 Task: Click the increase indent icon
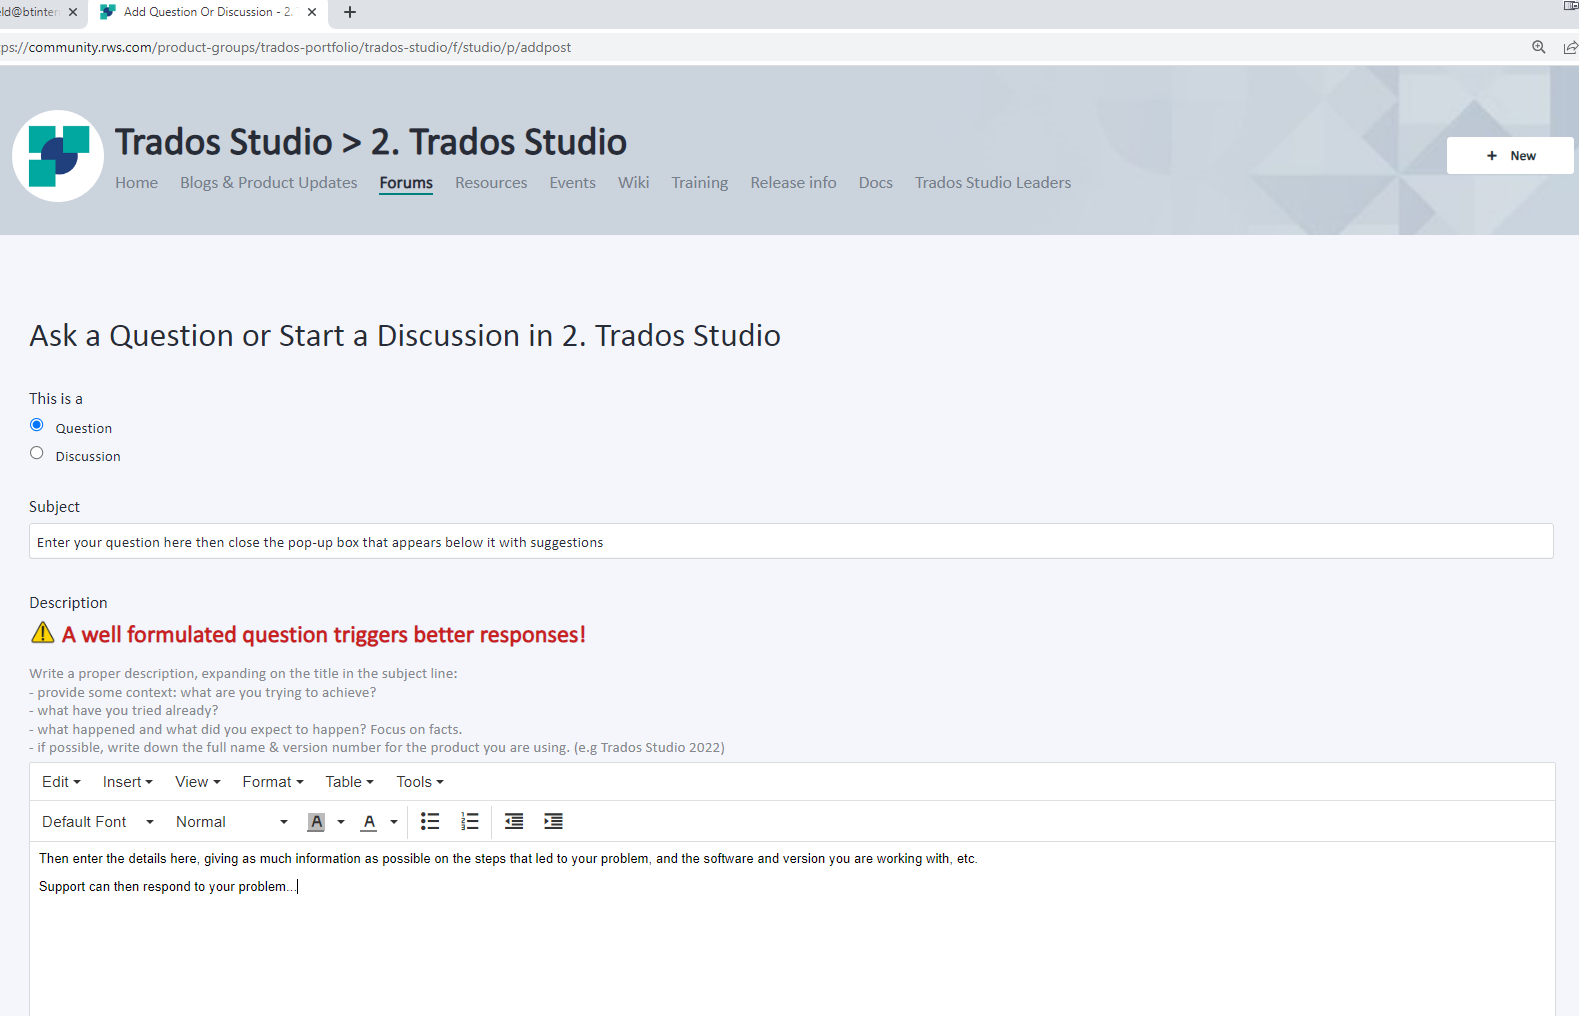(x=553, y=821)
